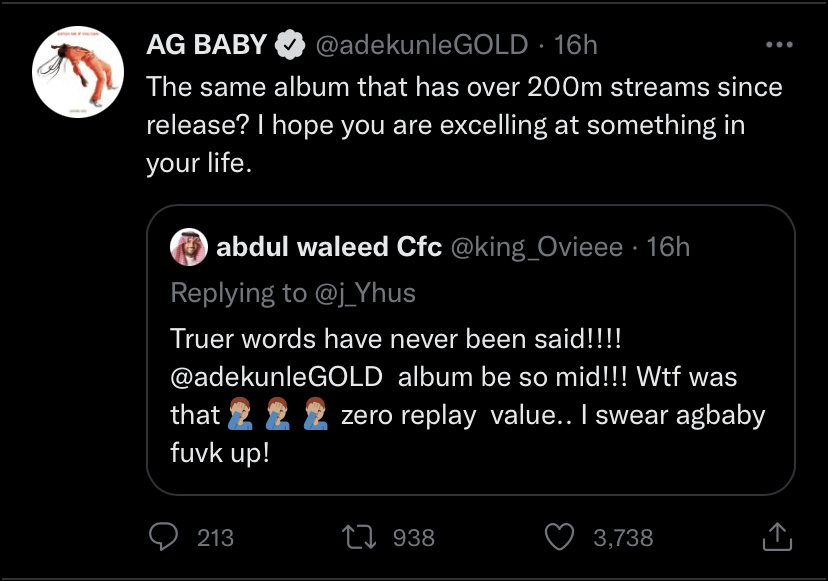Click the 16h timestamp of main tweet

(576, 45)
